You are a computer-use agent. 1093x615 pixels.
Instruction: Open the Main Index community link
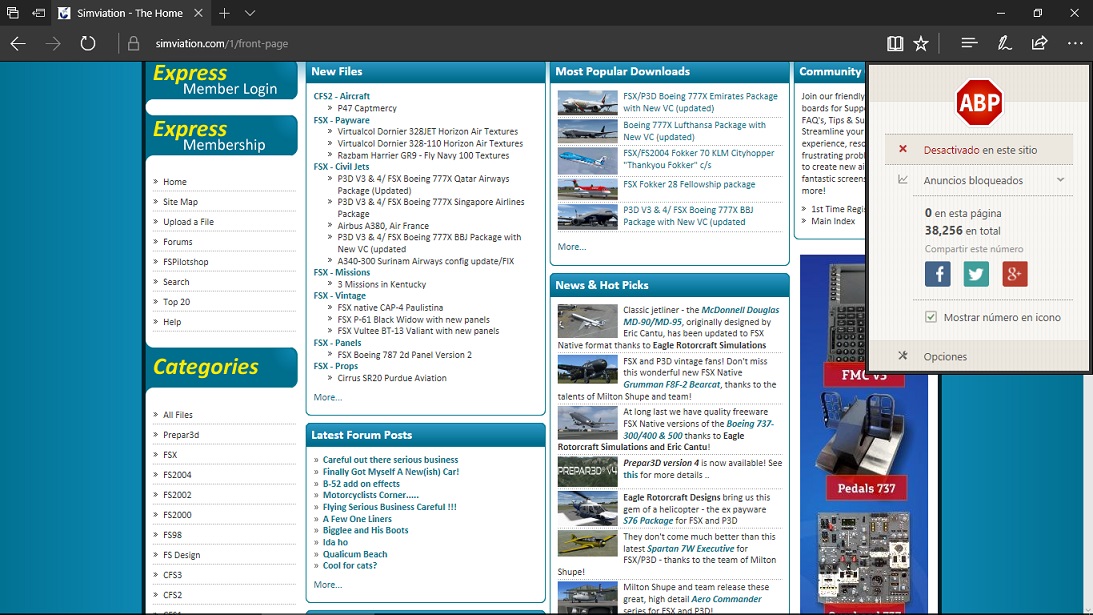point(833,221)
